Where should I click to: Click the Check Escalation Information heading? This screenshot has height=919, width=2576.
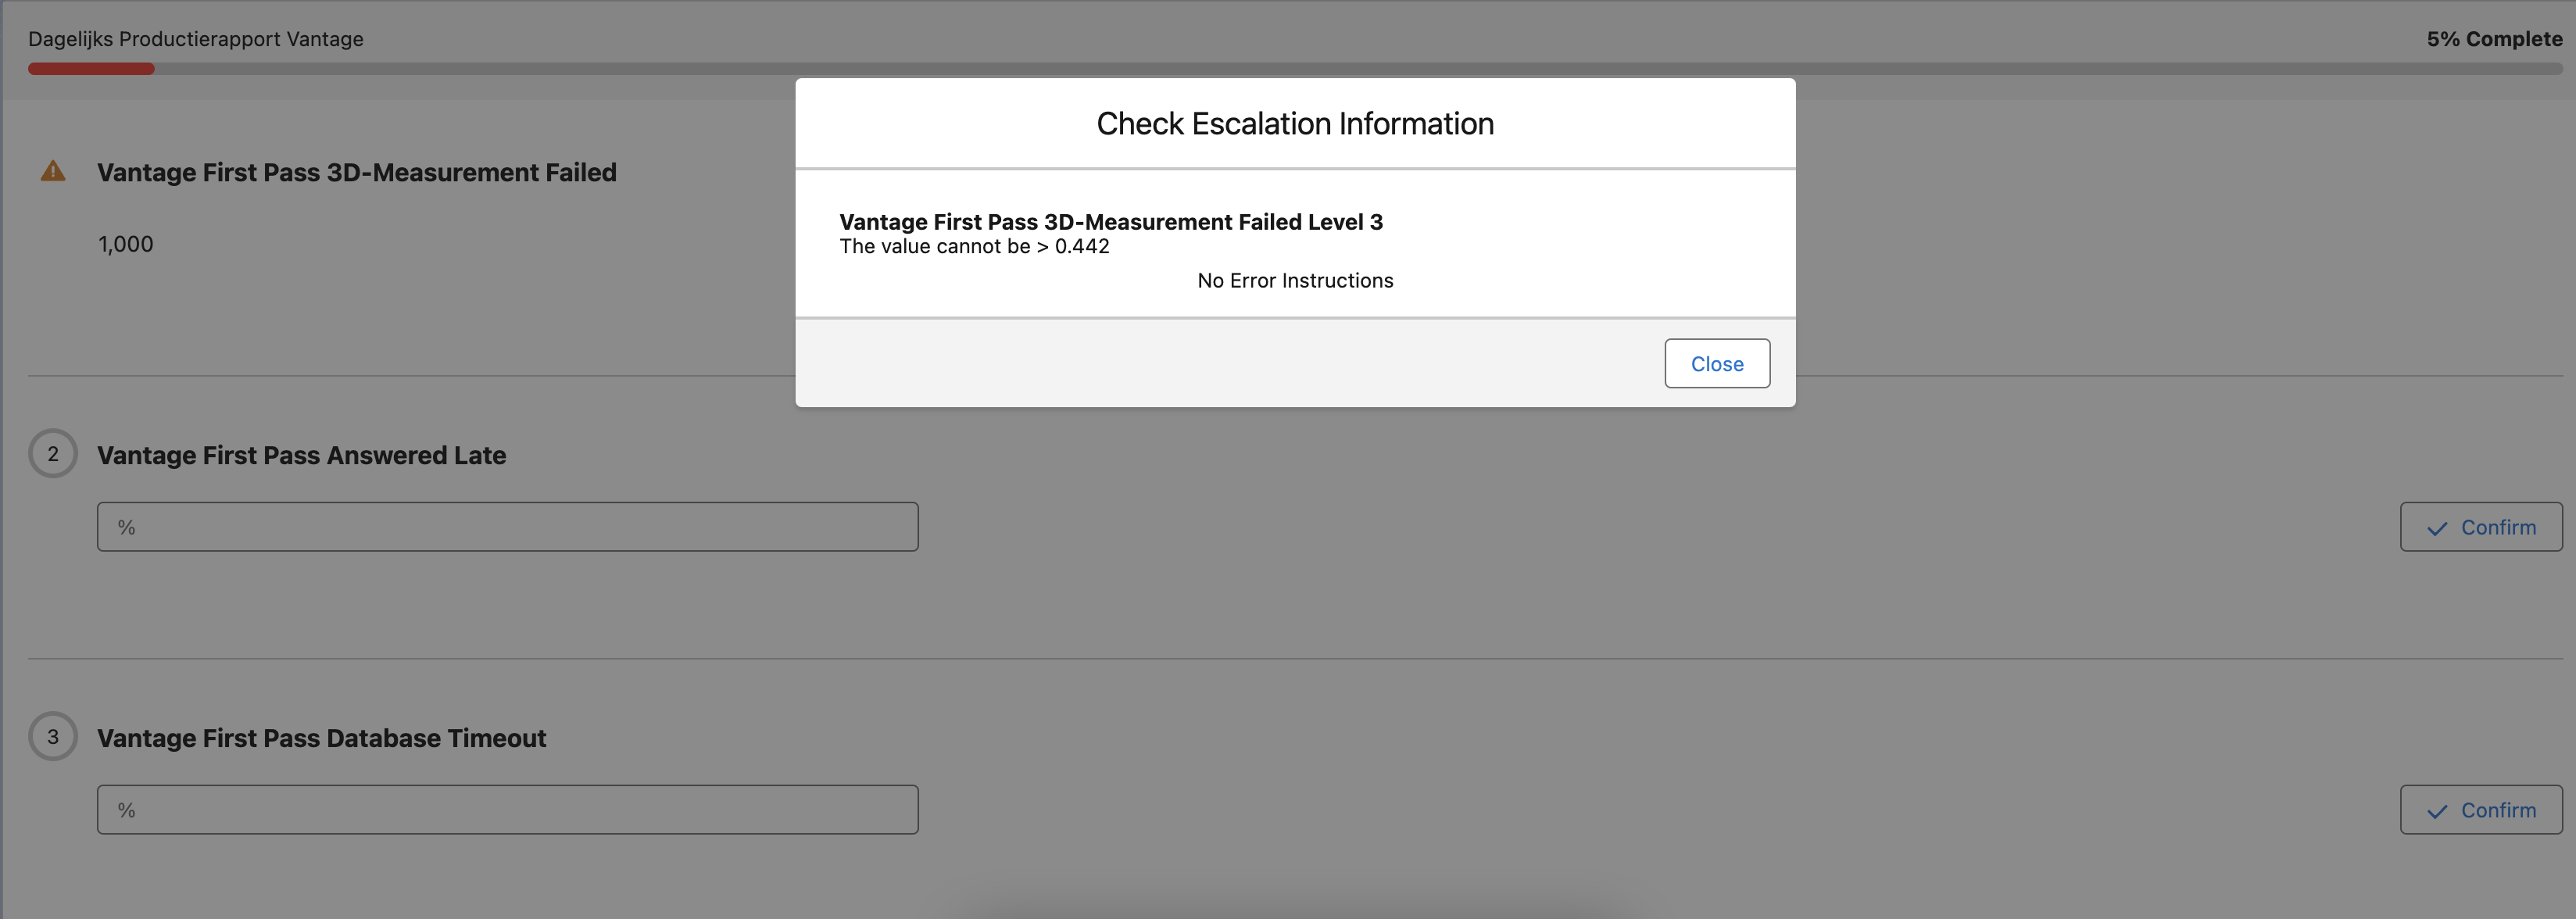tap(1295, 124)
